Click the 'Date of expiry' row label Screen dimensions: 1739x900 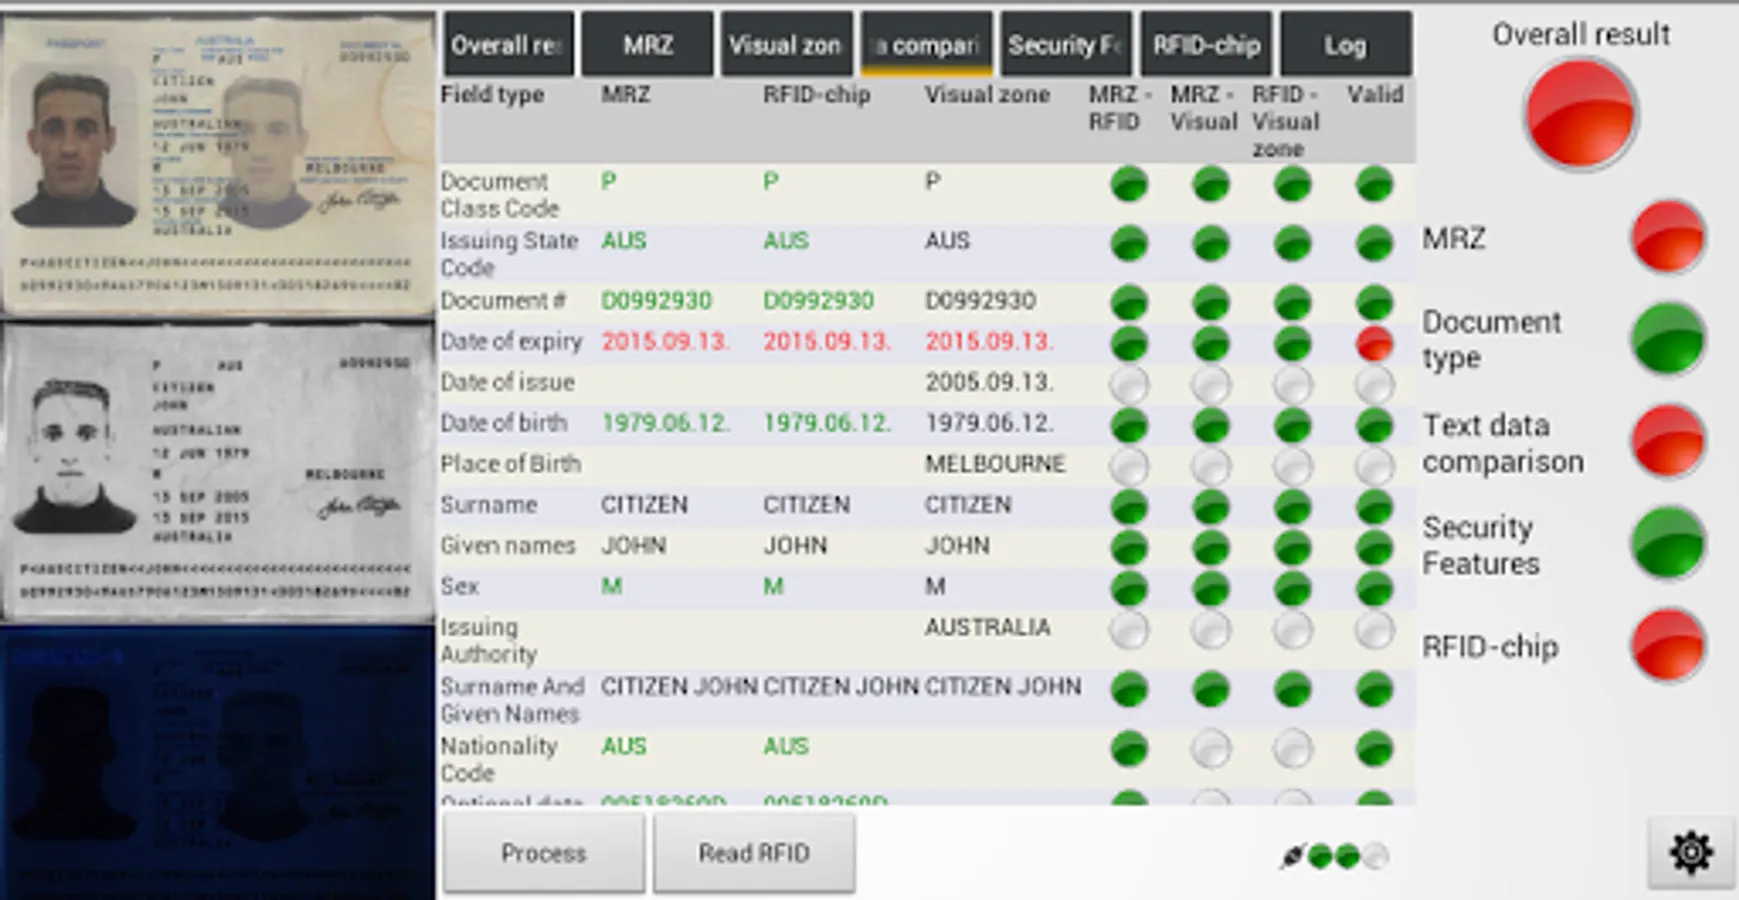tap(511, 342)
